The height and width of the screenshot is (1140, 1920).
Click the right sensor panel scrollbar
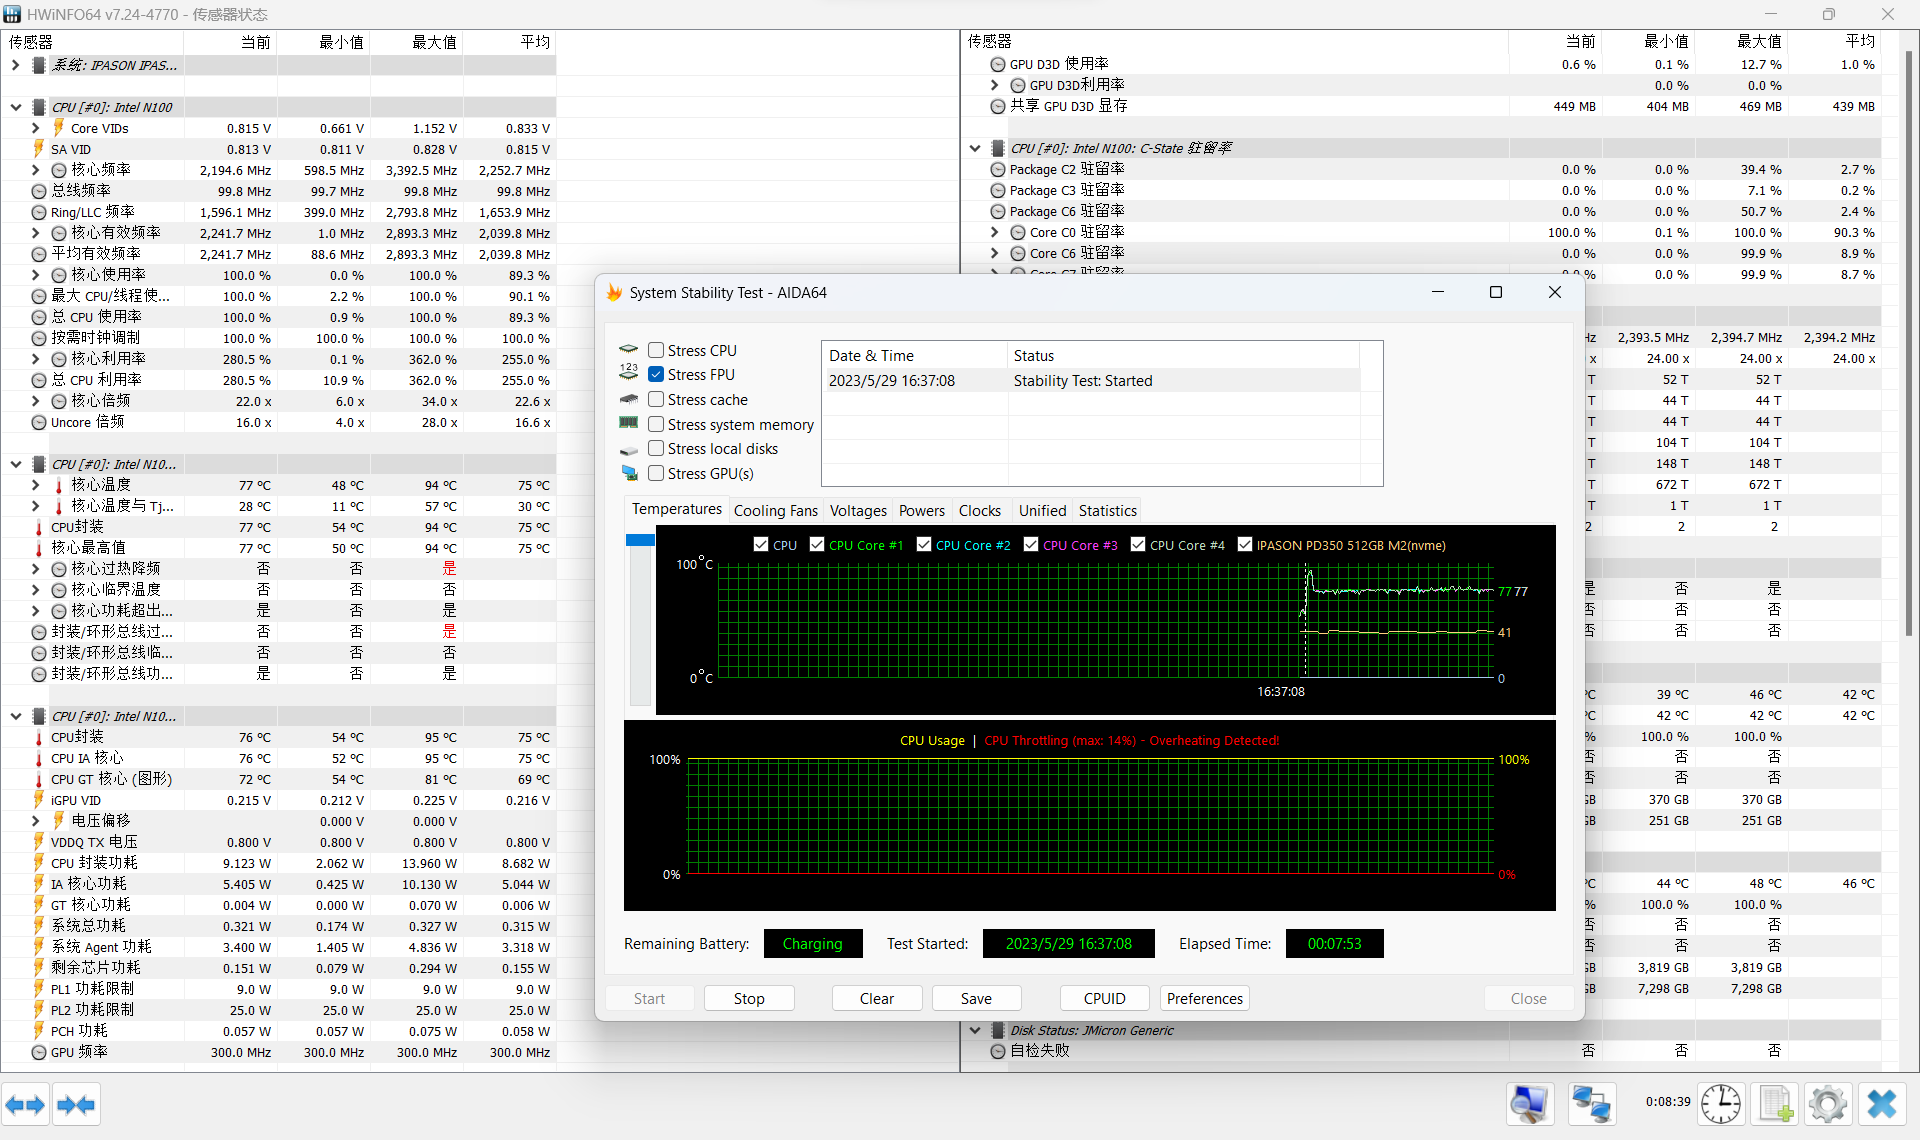coord(1908,340)
